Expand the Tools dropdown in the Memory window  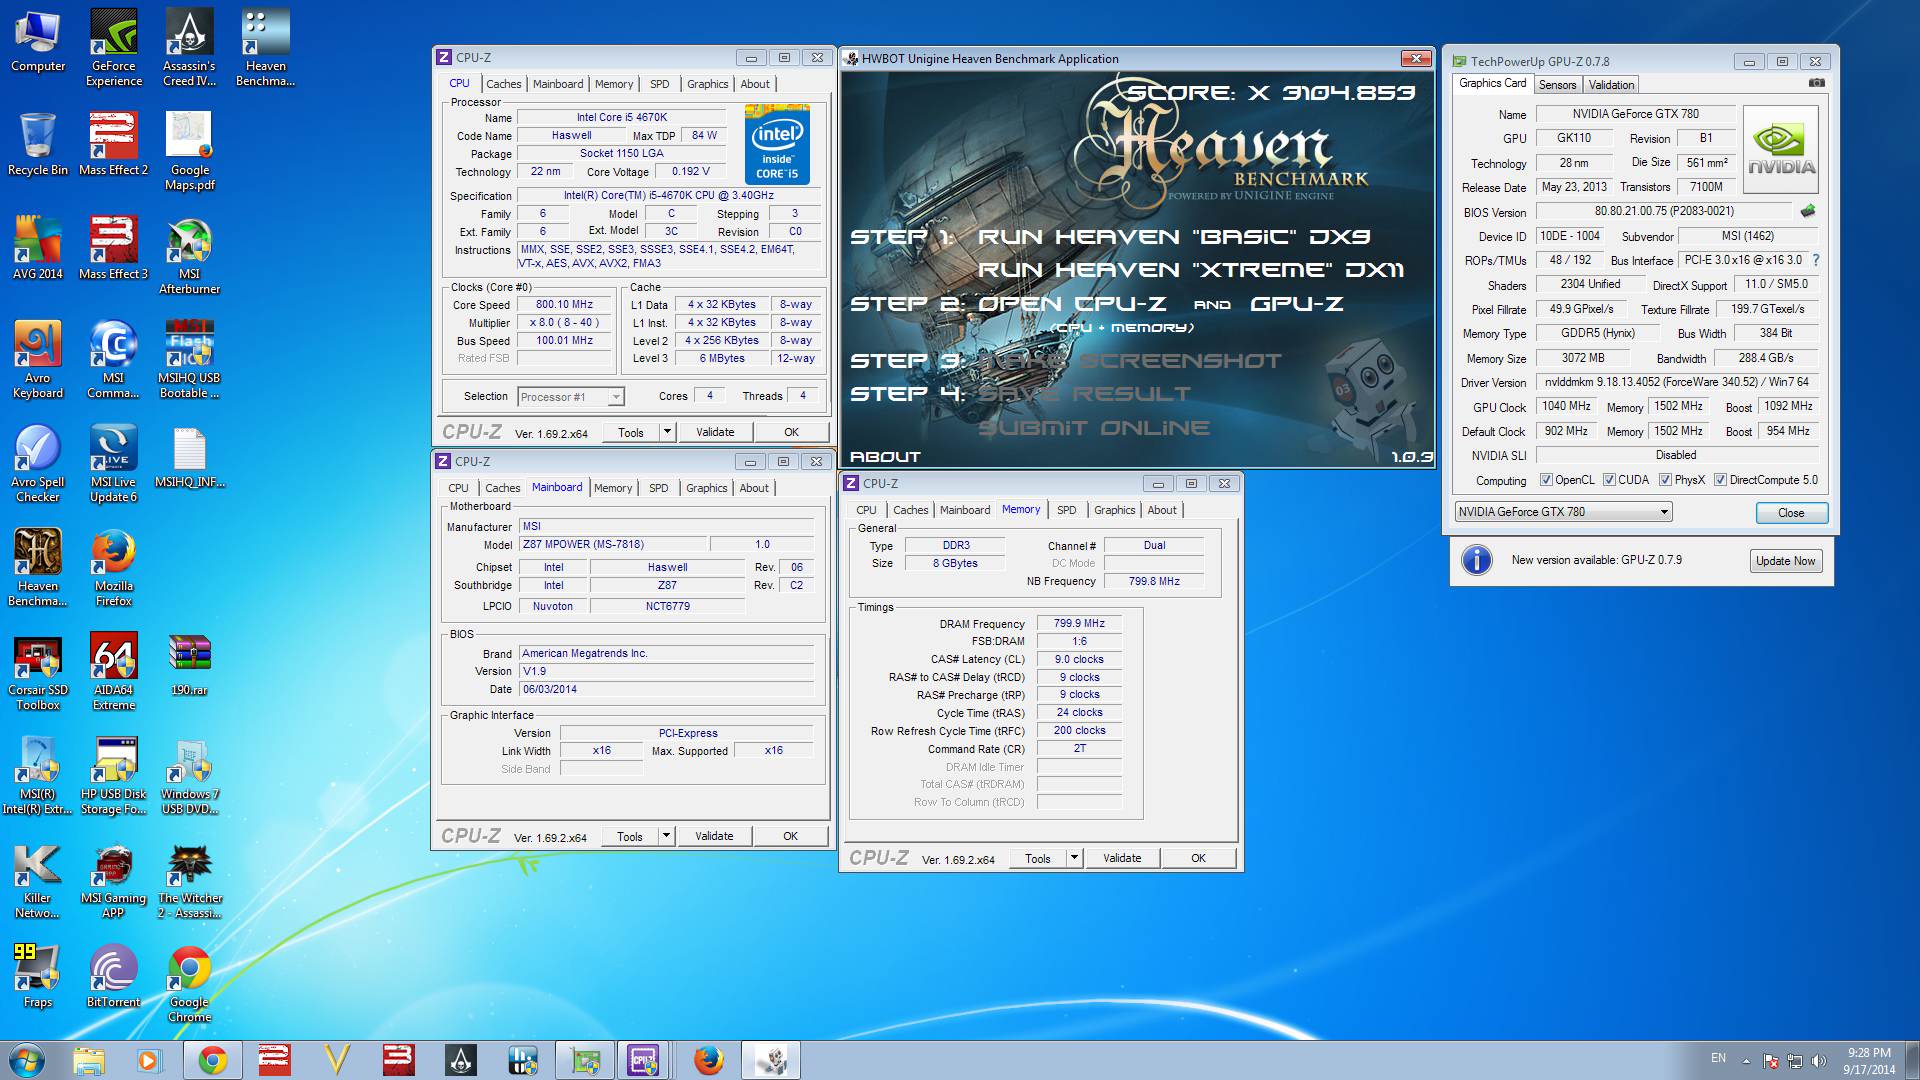click(1074, 858)
